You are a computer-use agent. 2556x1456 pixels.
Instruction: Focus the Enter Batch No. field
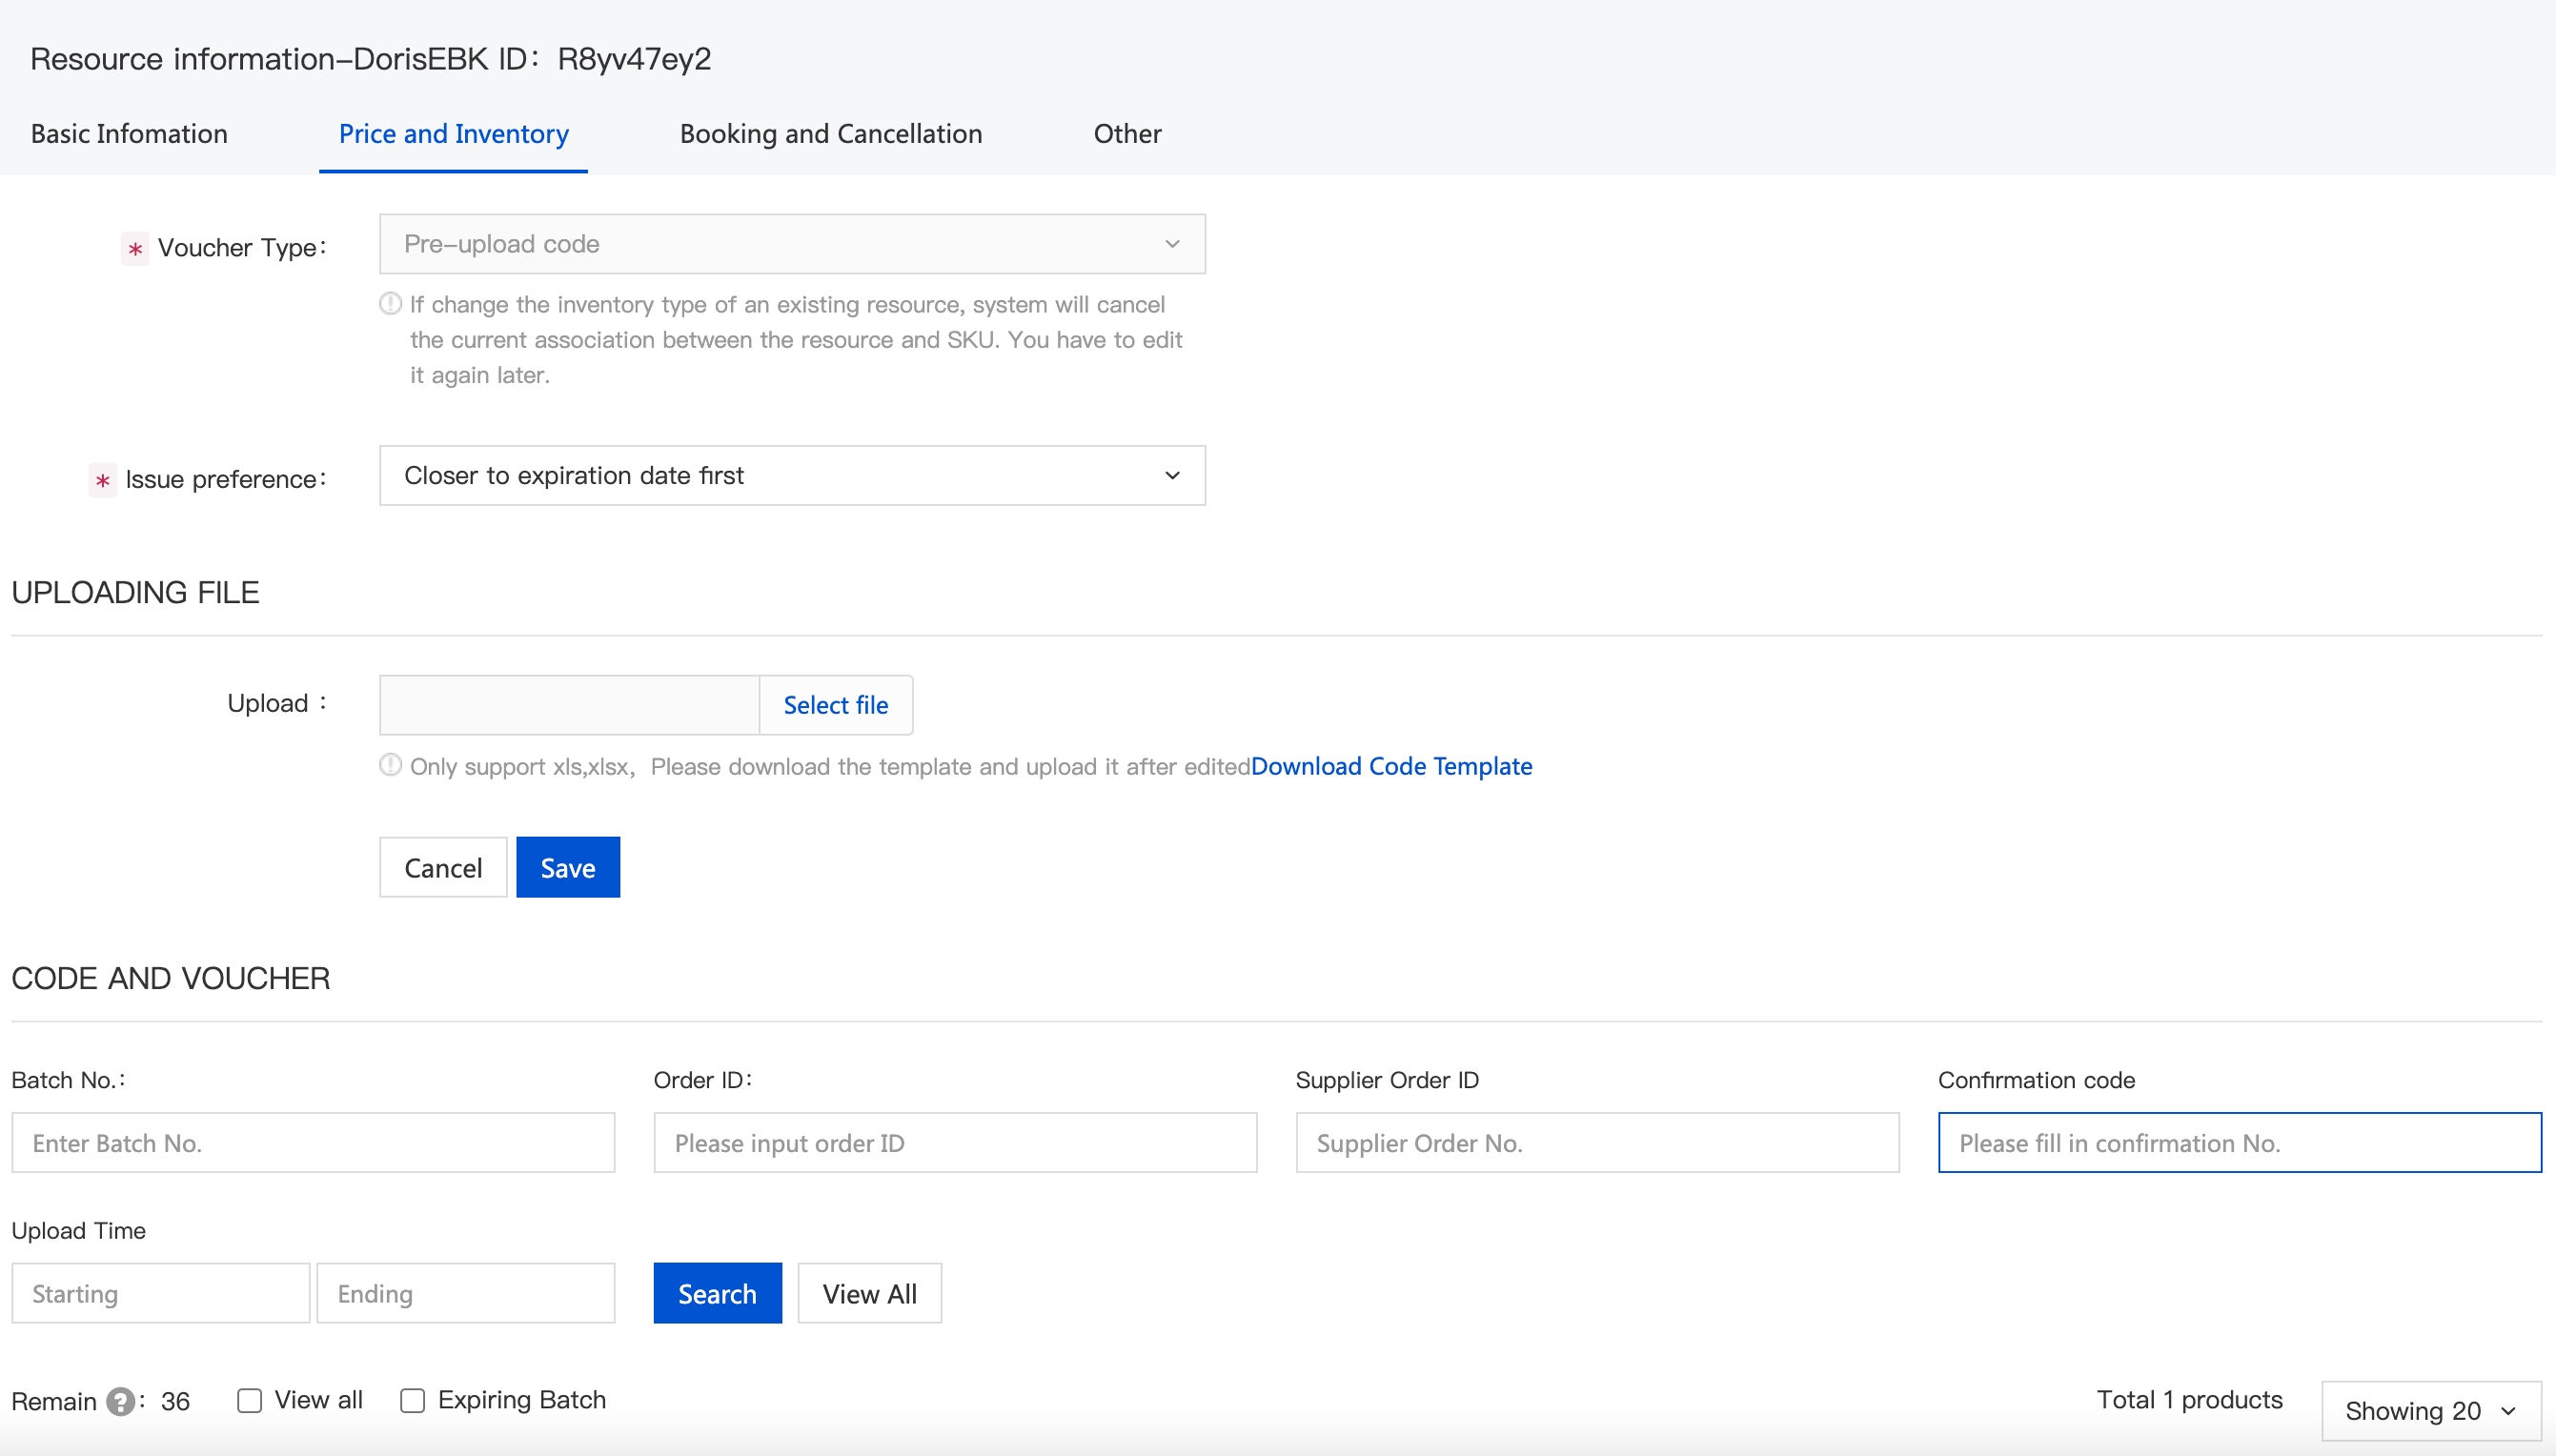[x=313, y=1142]
